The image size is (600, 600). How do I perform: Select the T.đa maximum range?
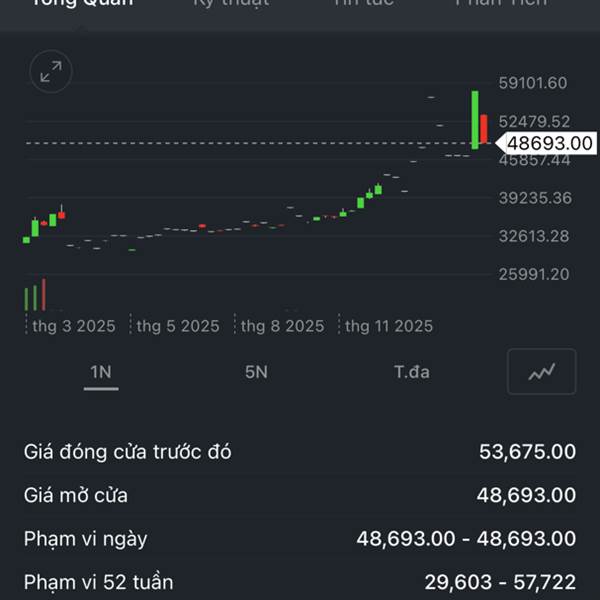pos(412,372)
